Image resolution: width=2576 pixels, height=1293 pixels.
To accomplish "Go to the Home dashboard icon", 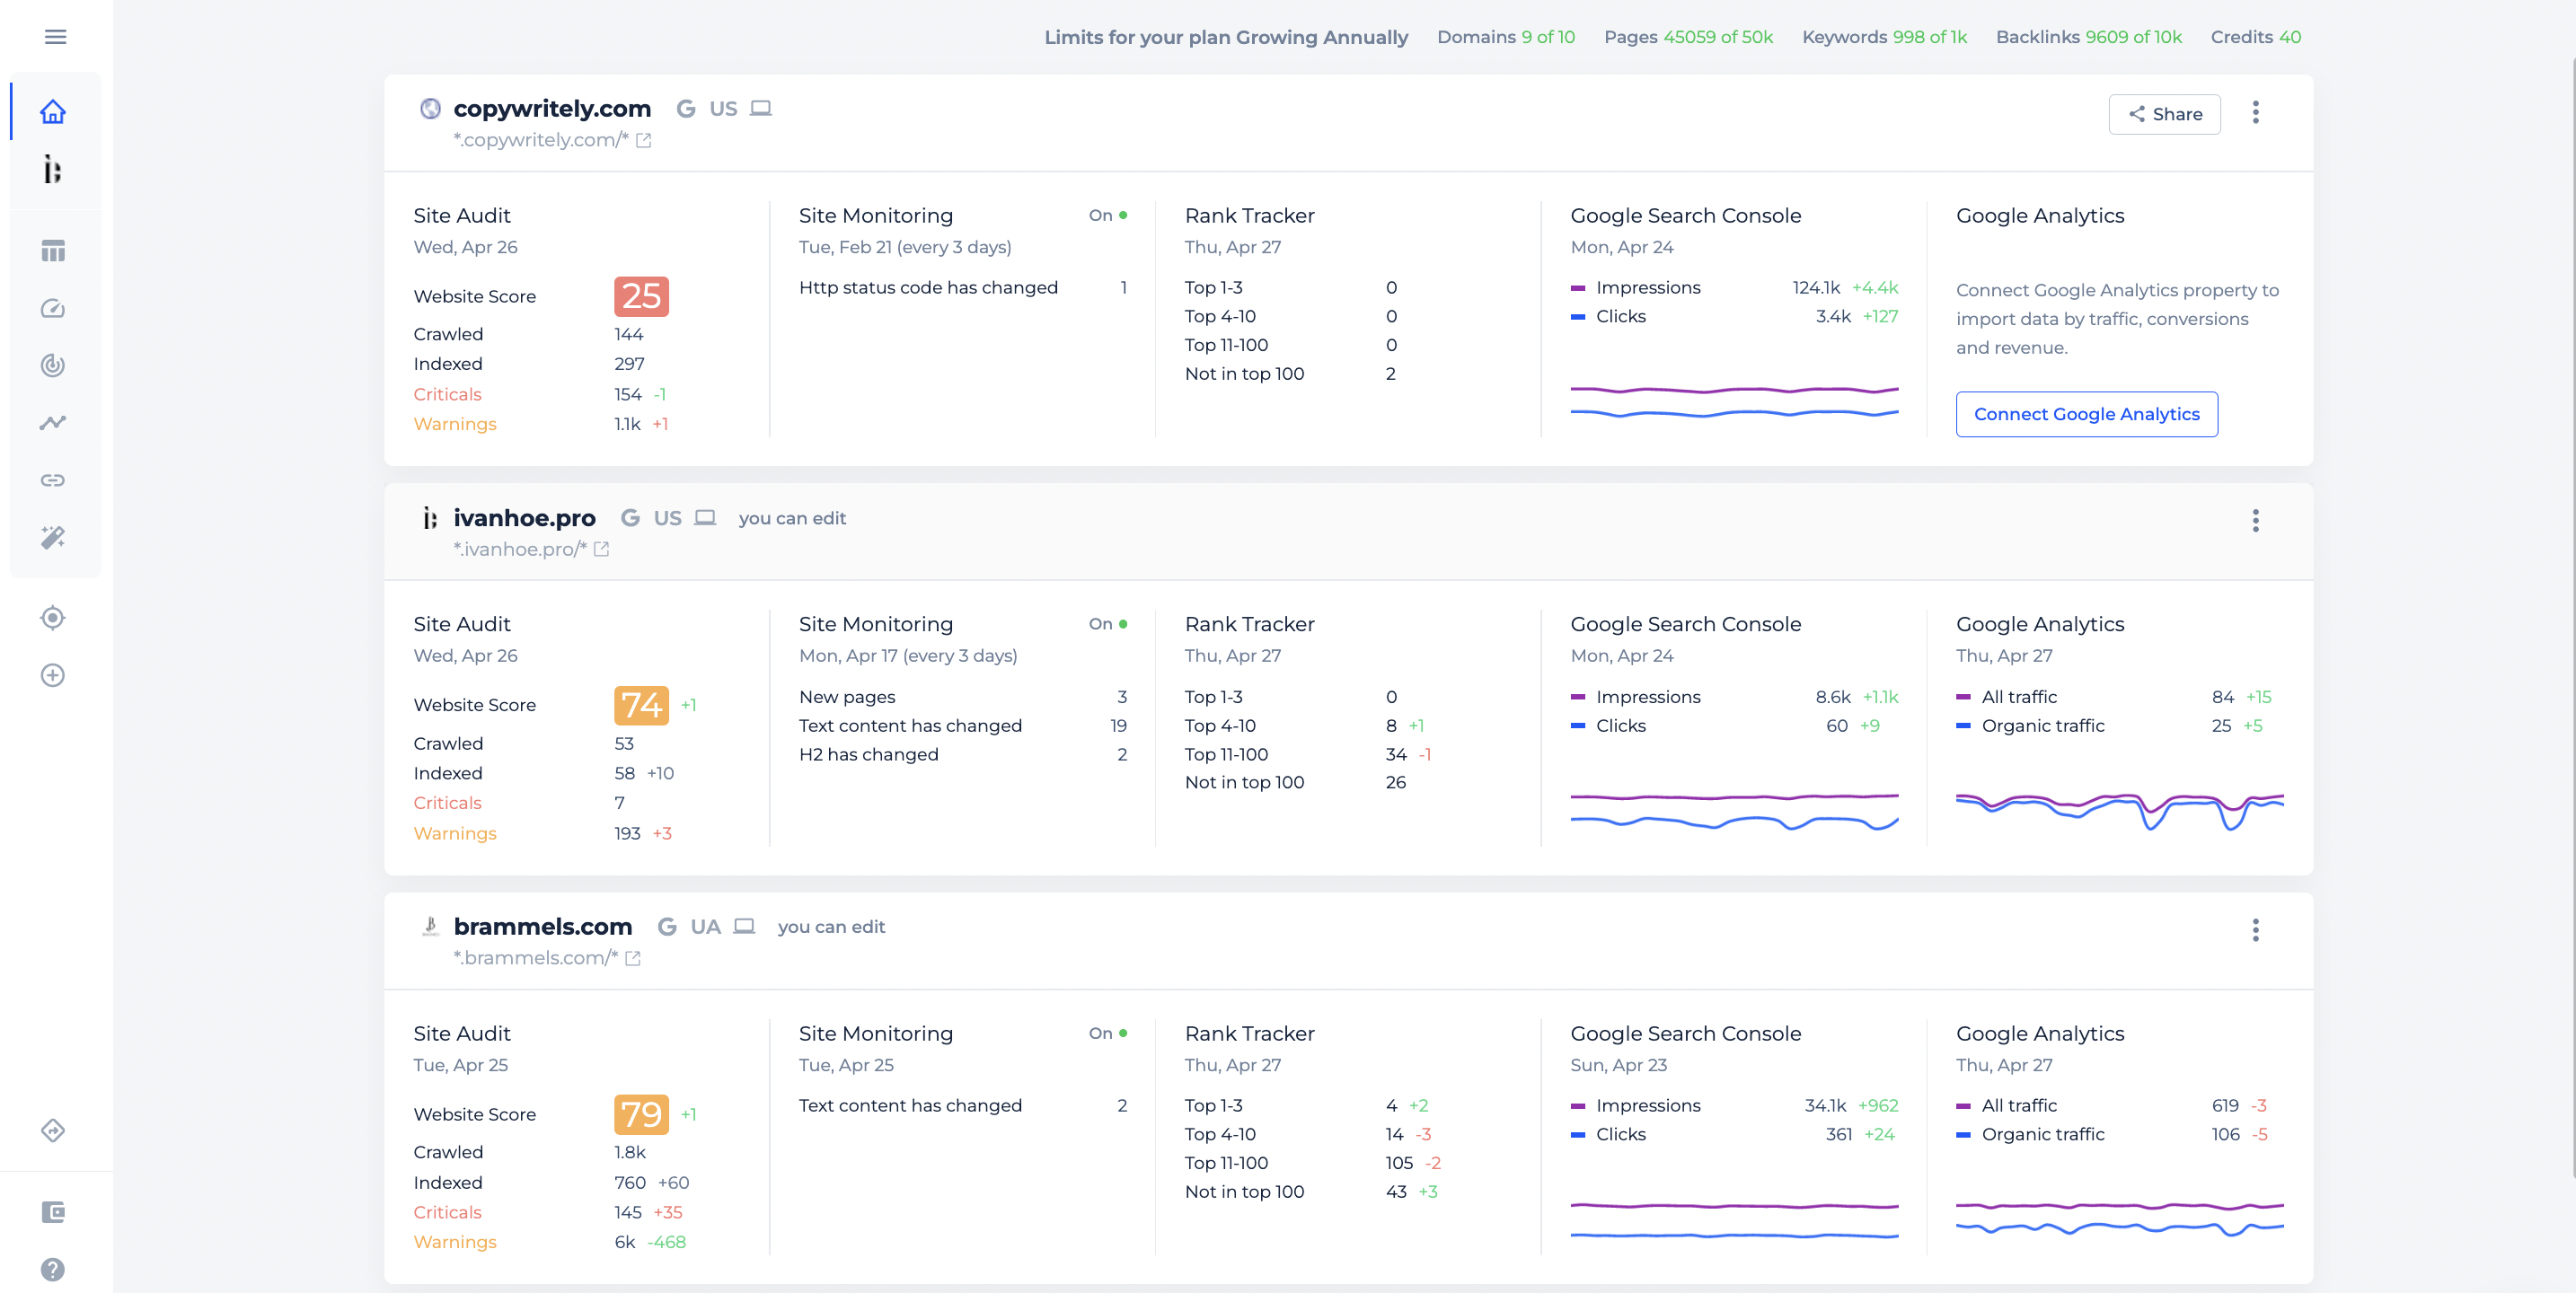I will [53, 111].
